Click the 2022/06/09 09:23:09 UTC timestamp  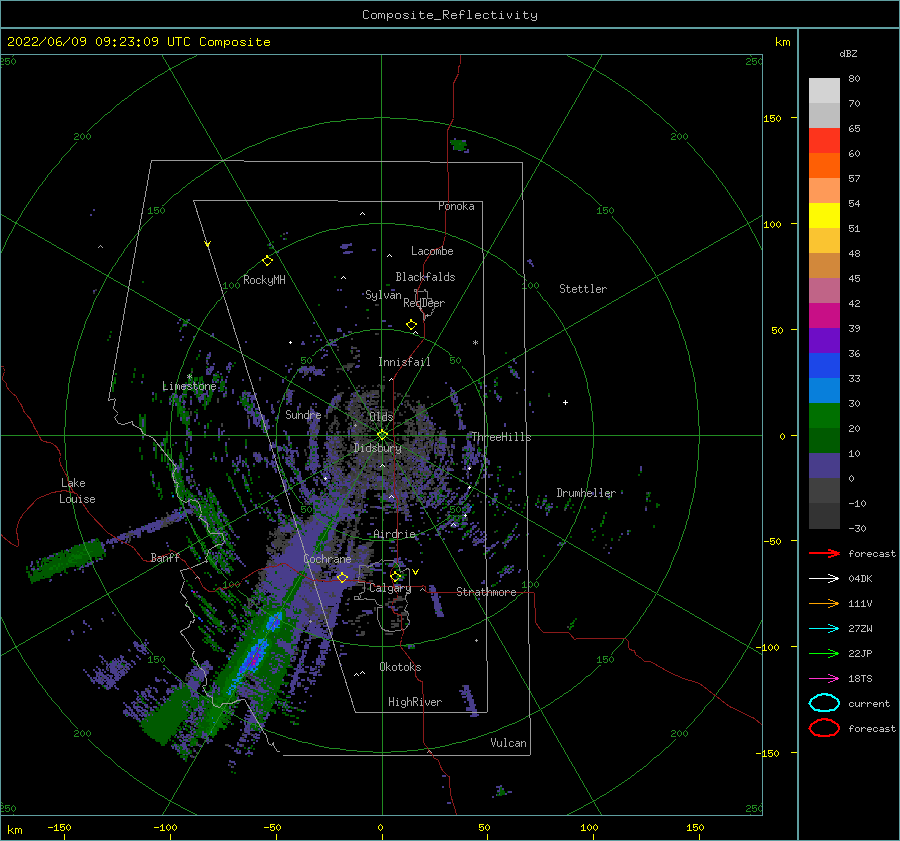pyautogui.click(x=98, y=42)
